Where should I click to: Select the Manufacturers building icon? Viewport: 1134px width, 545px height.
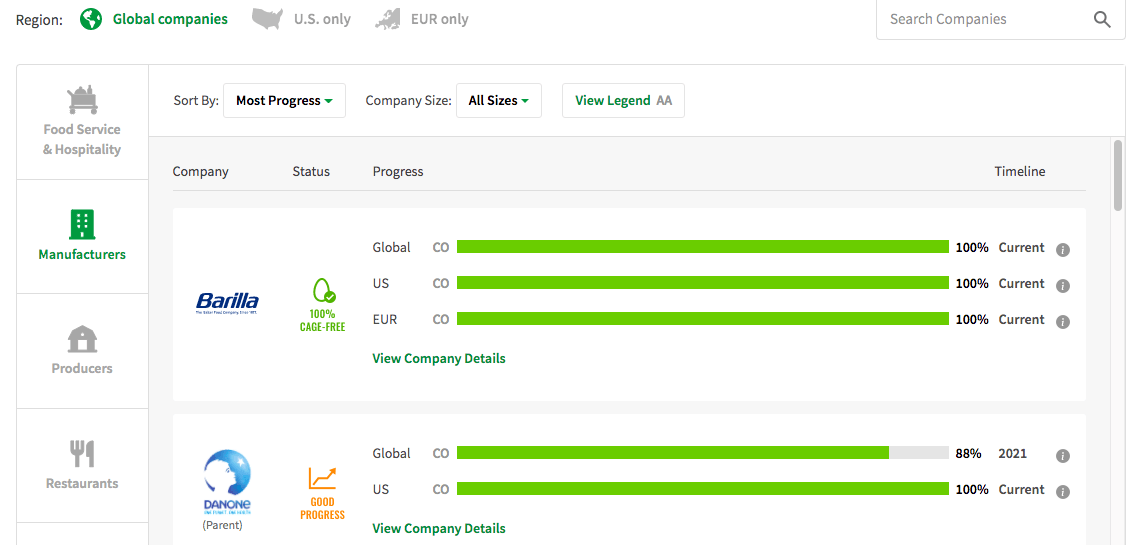point(82,225)
